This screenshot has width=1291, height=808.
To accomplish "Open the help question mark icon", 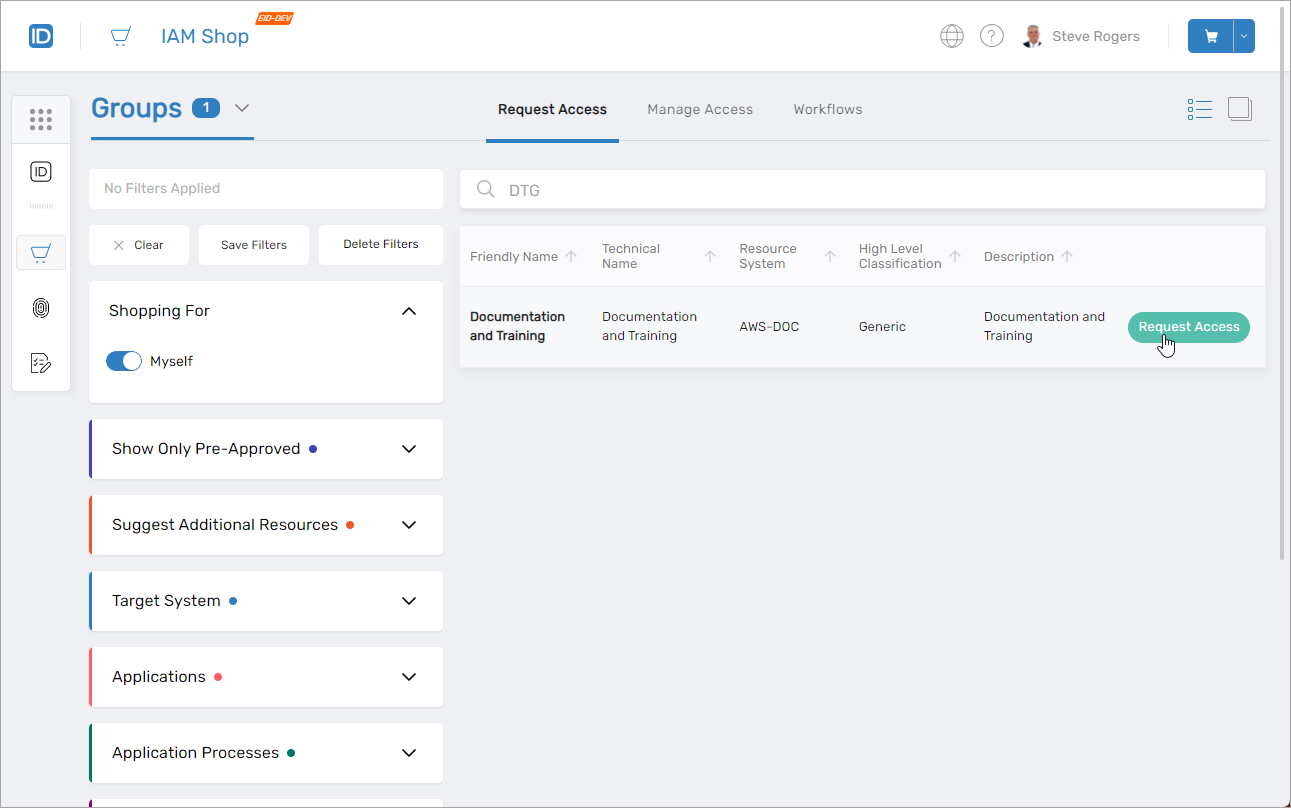I will pos(991,36).
